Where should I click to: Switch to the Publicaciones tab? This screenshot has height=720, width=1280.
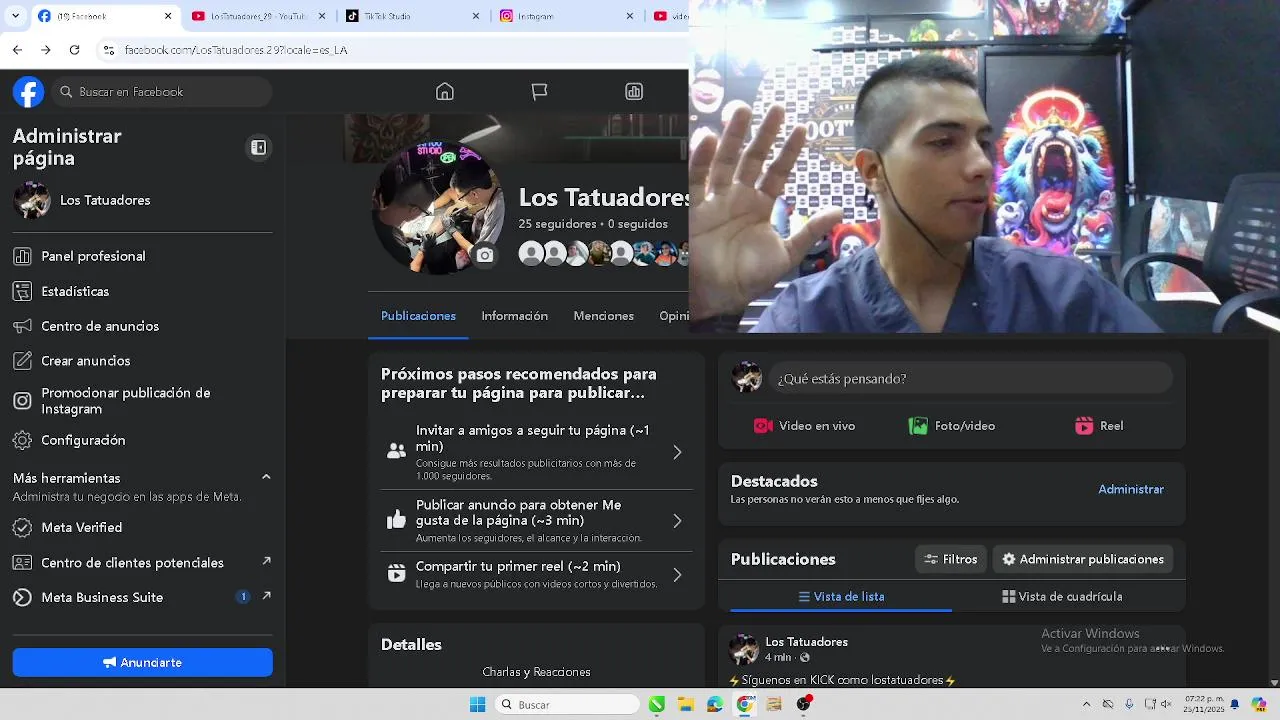(418, 316)
